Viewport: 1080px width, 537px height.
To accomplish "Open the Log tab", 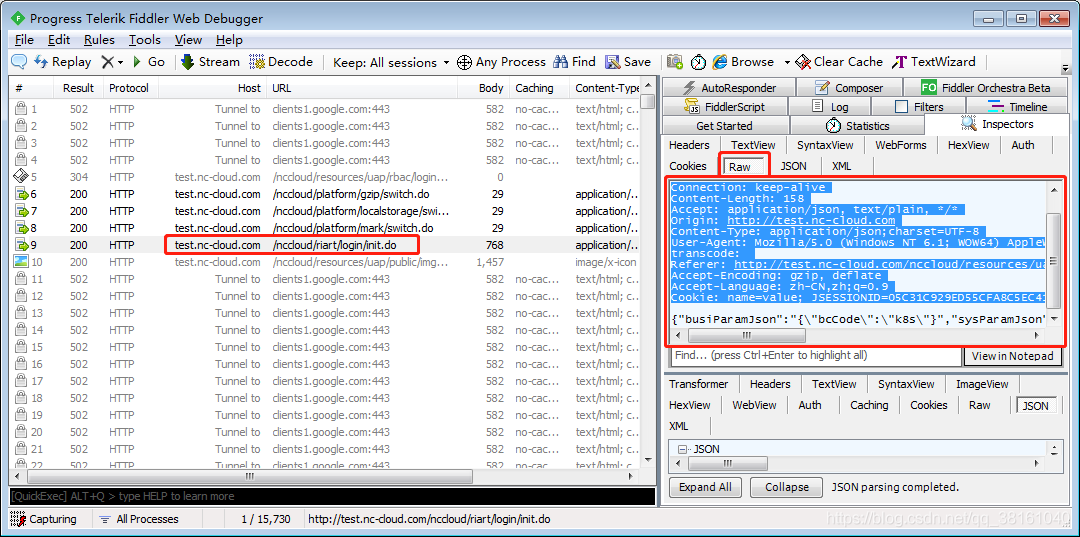I will point(830,107).
